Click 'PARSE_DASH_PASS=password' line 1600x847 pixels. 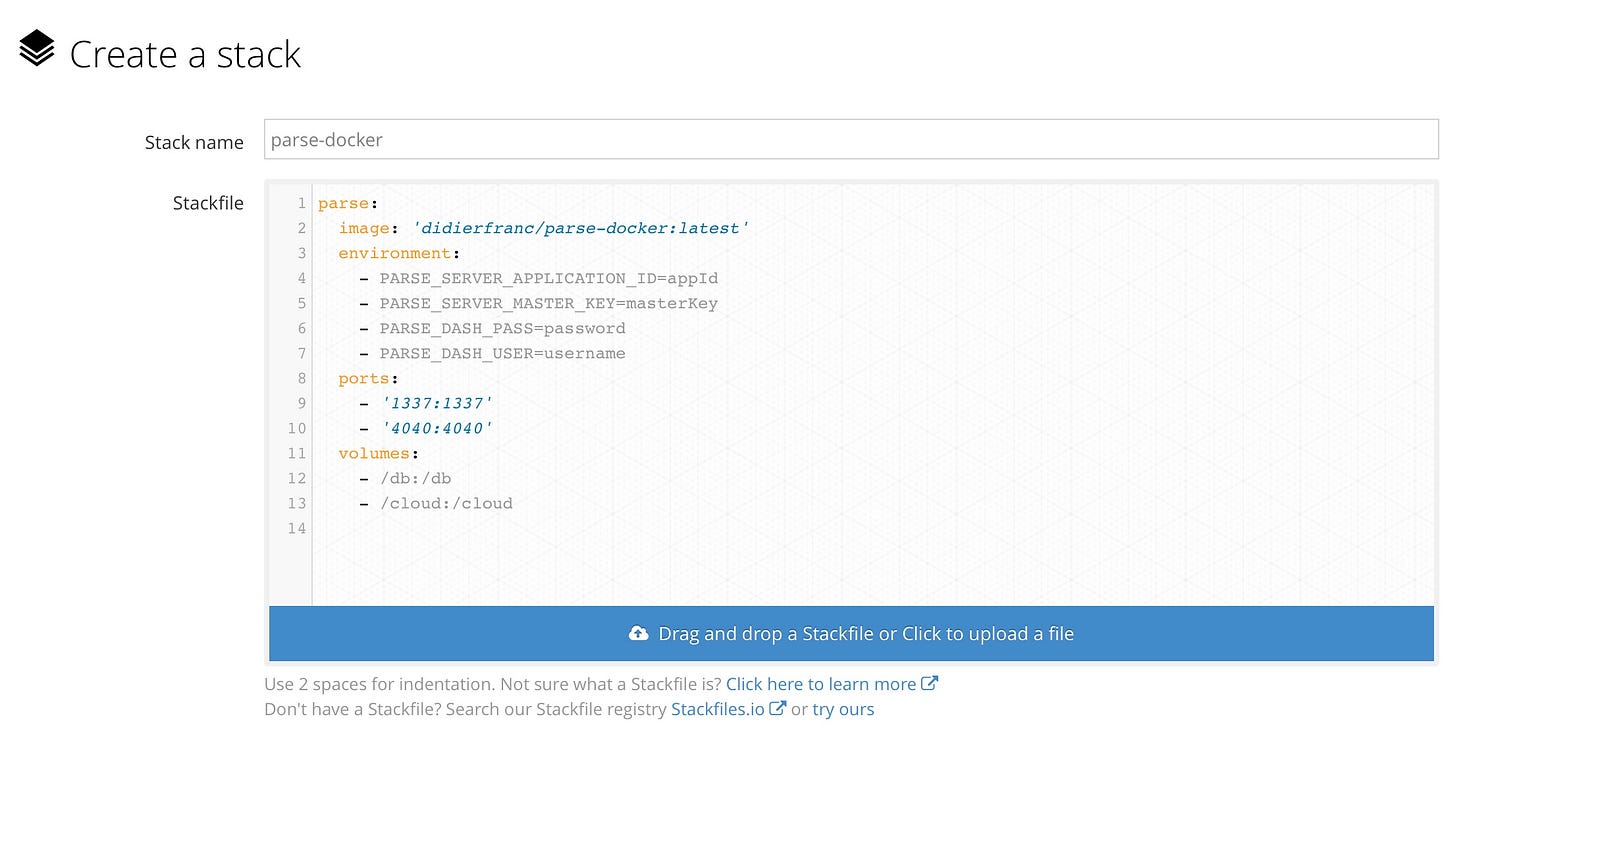(502, 328)
